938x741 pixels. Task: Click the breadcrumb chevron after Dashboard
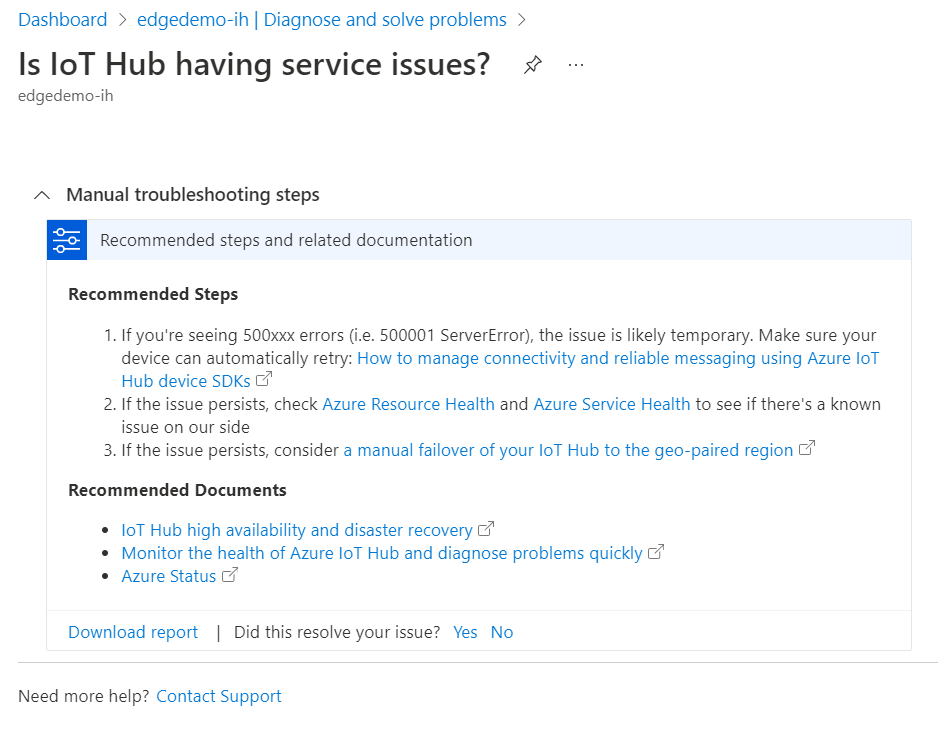click(121, 19)
